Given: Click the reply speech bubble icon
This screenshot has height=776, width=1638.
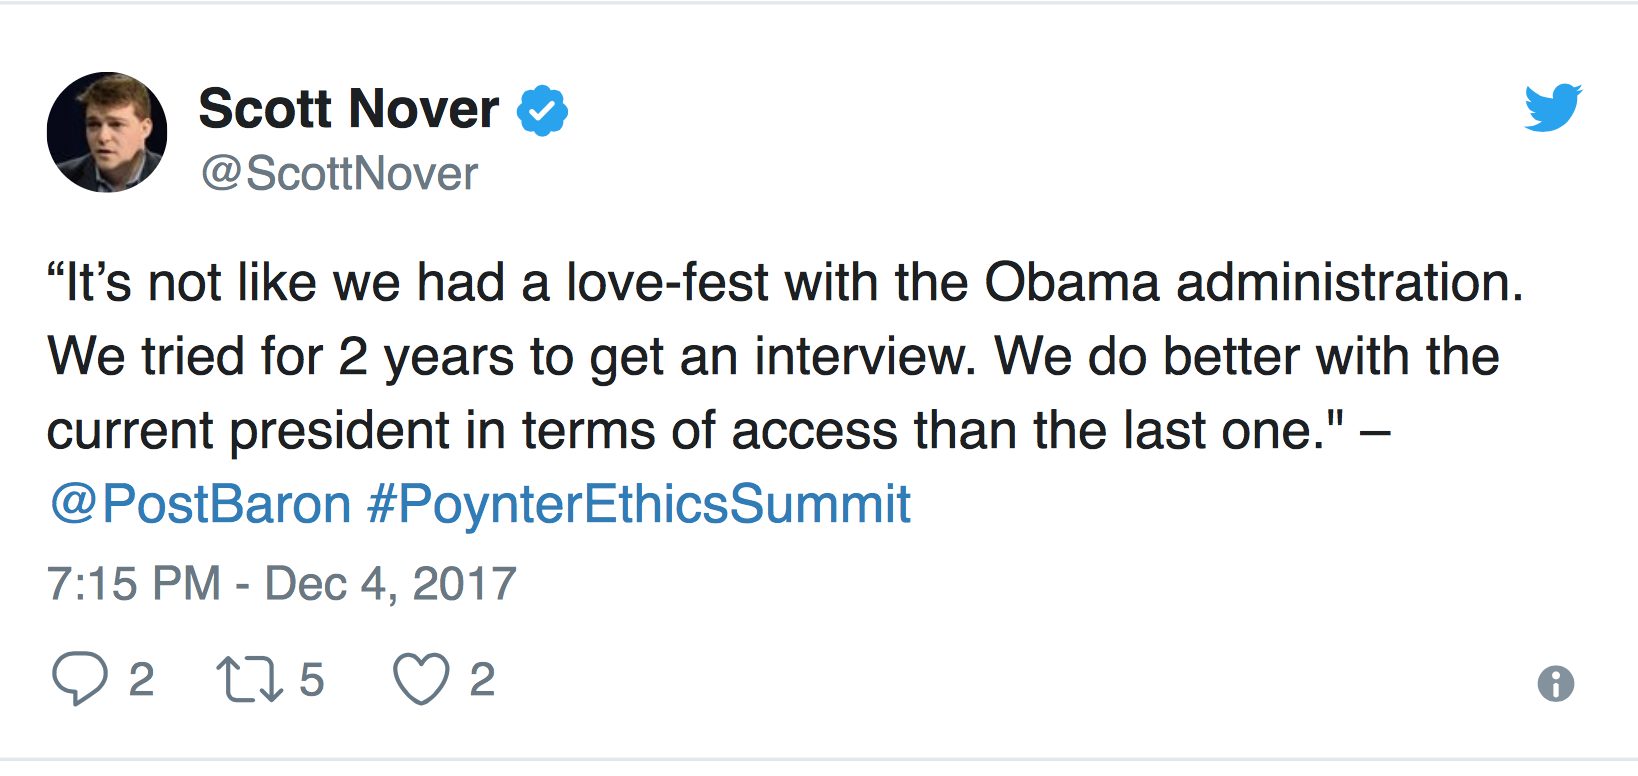Looking at the screenshot, I should point(79,679).
